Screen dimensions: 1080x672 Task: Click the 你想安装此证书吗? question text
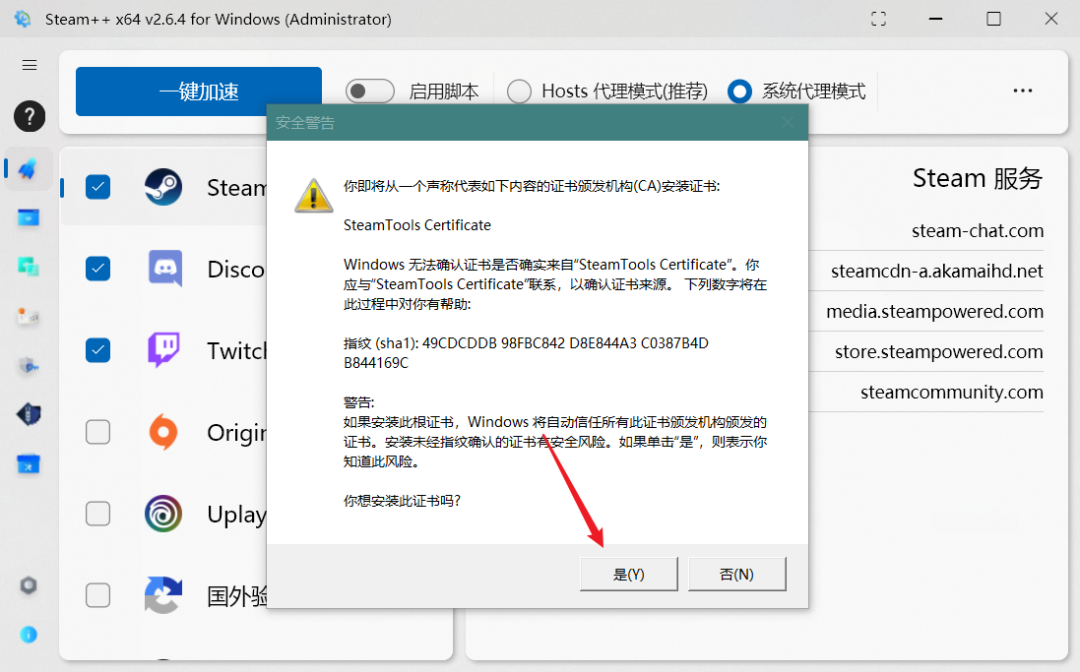click(x=402, y=501)
